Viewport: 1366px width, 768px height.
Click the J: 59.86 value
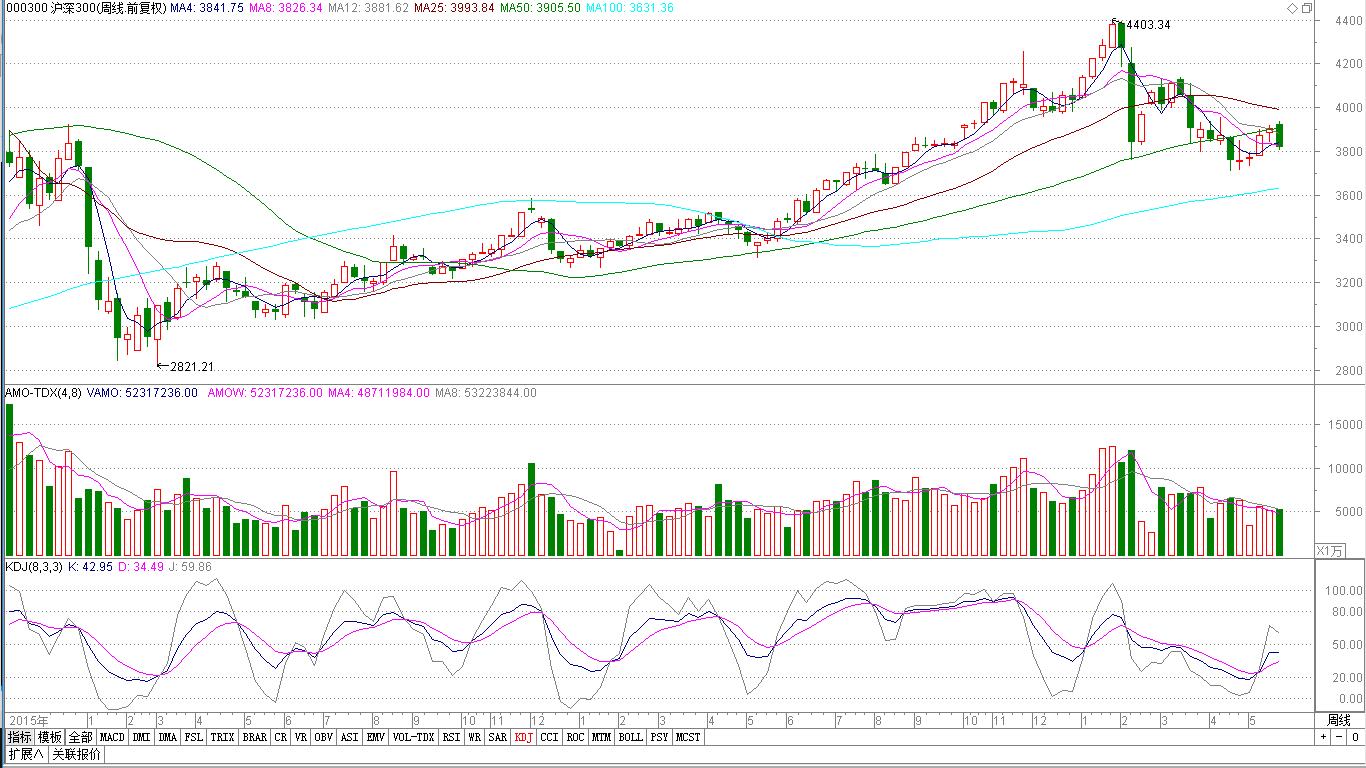(190, 567)
